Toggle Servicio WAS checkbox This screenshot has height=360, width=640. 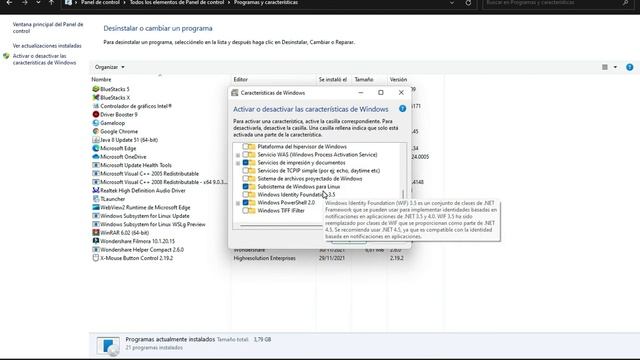click(245, 155)
